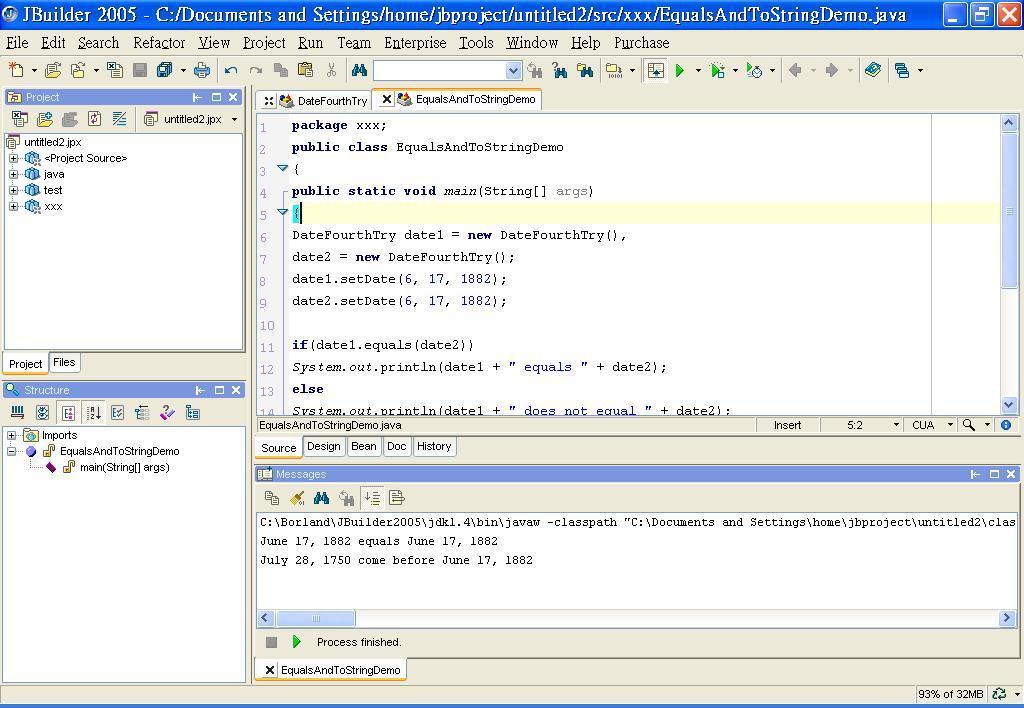This screenshot has width=1024, height=708.
Task: Click the magnifier zoom icon in editor status bar
Action: pyautogui.click(x=968, y=425)
